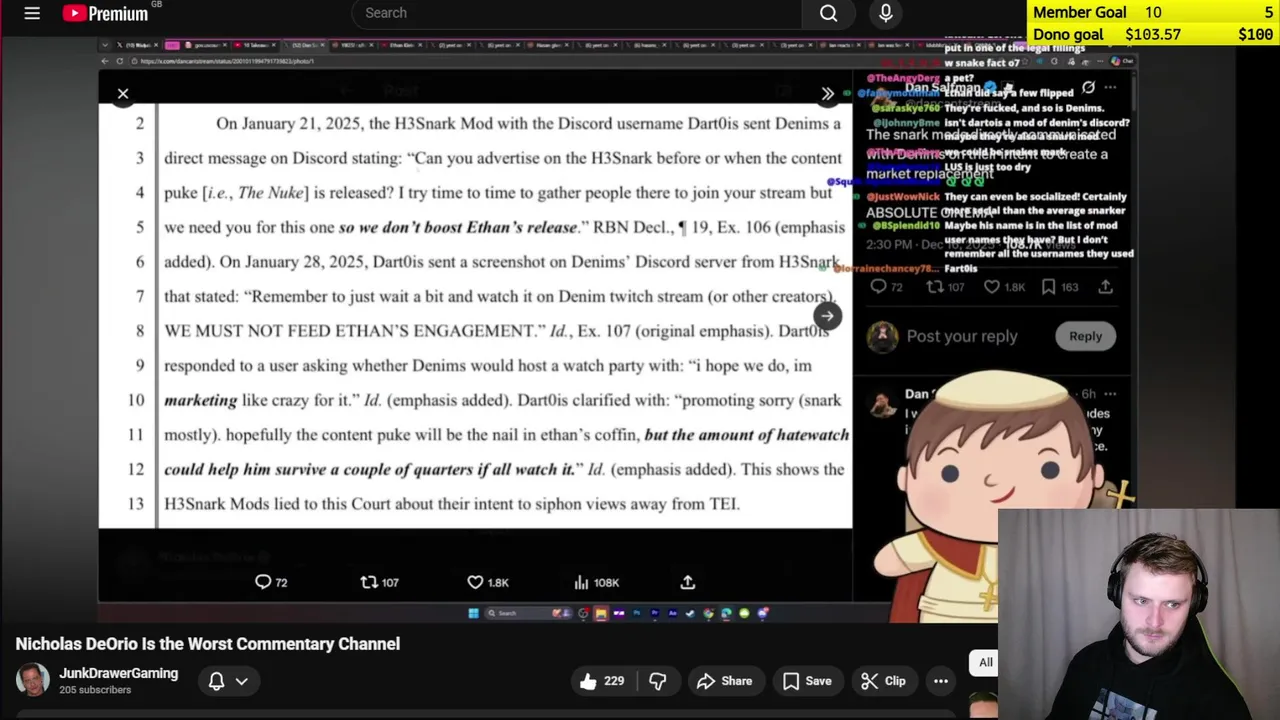Go to next photo with arrow

coord(827,316)
